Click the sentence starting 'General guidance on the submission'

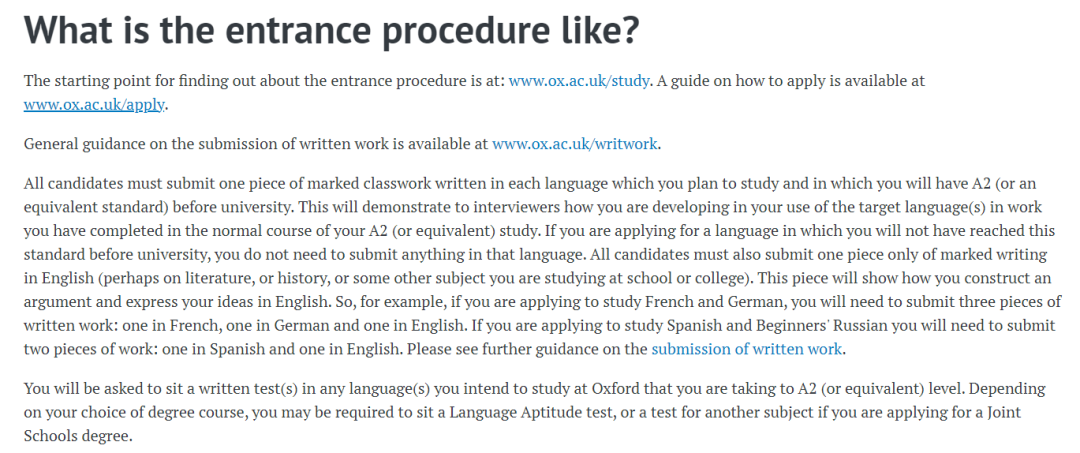coord(342,145)
